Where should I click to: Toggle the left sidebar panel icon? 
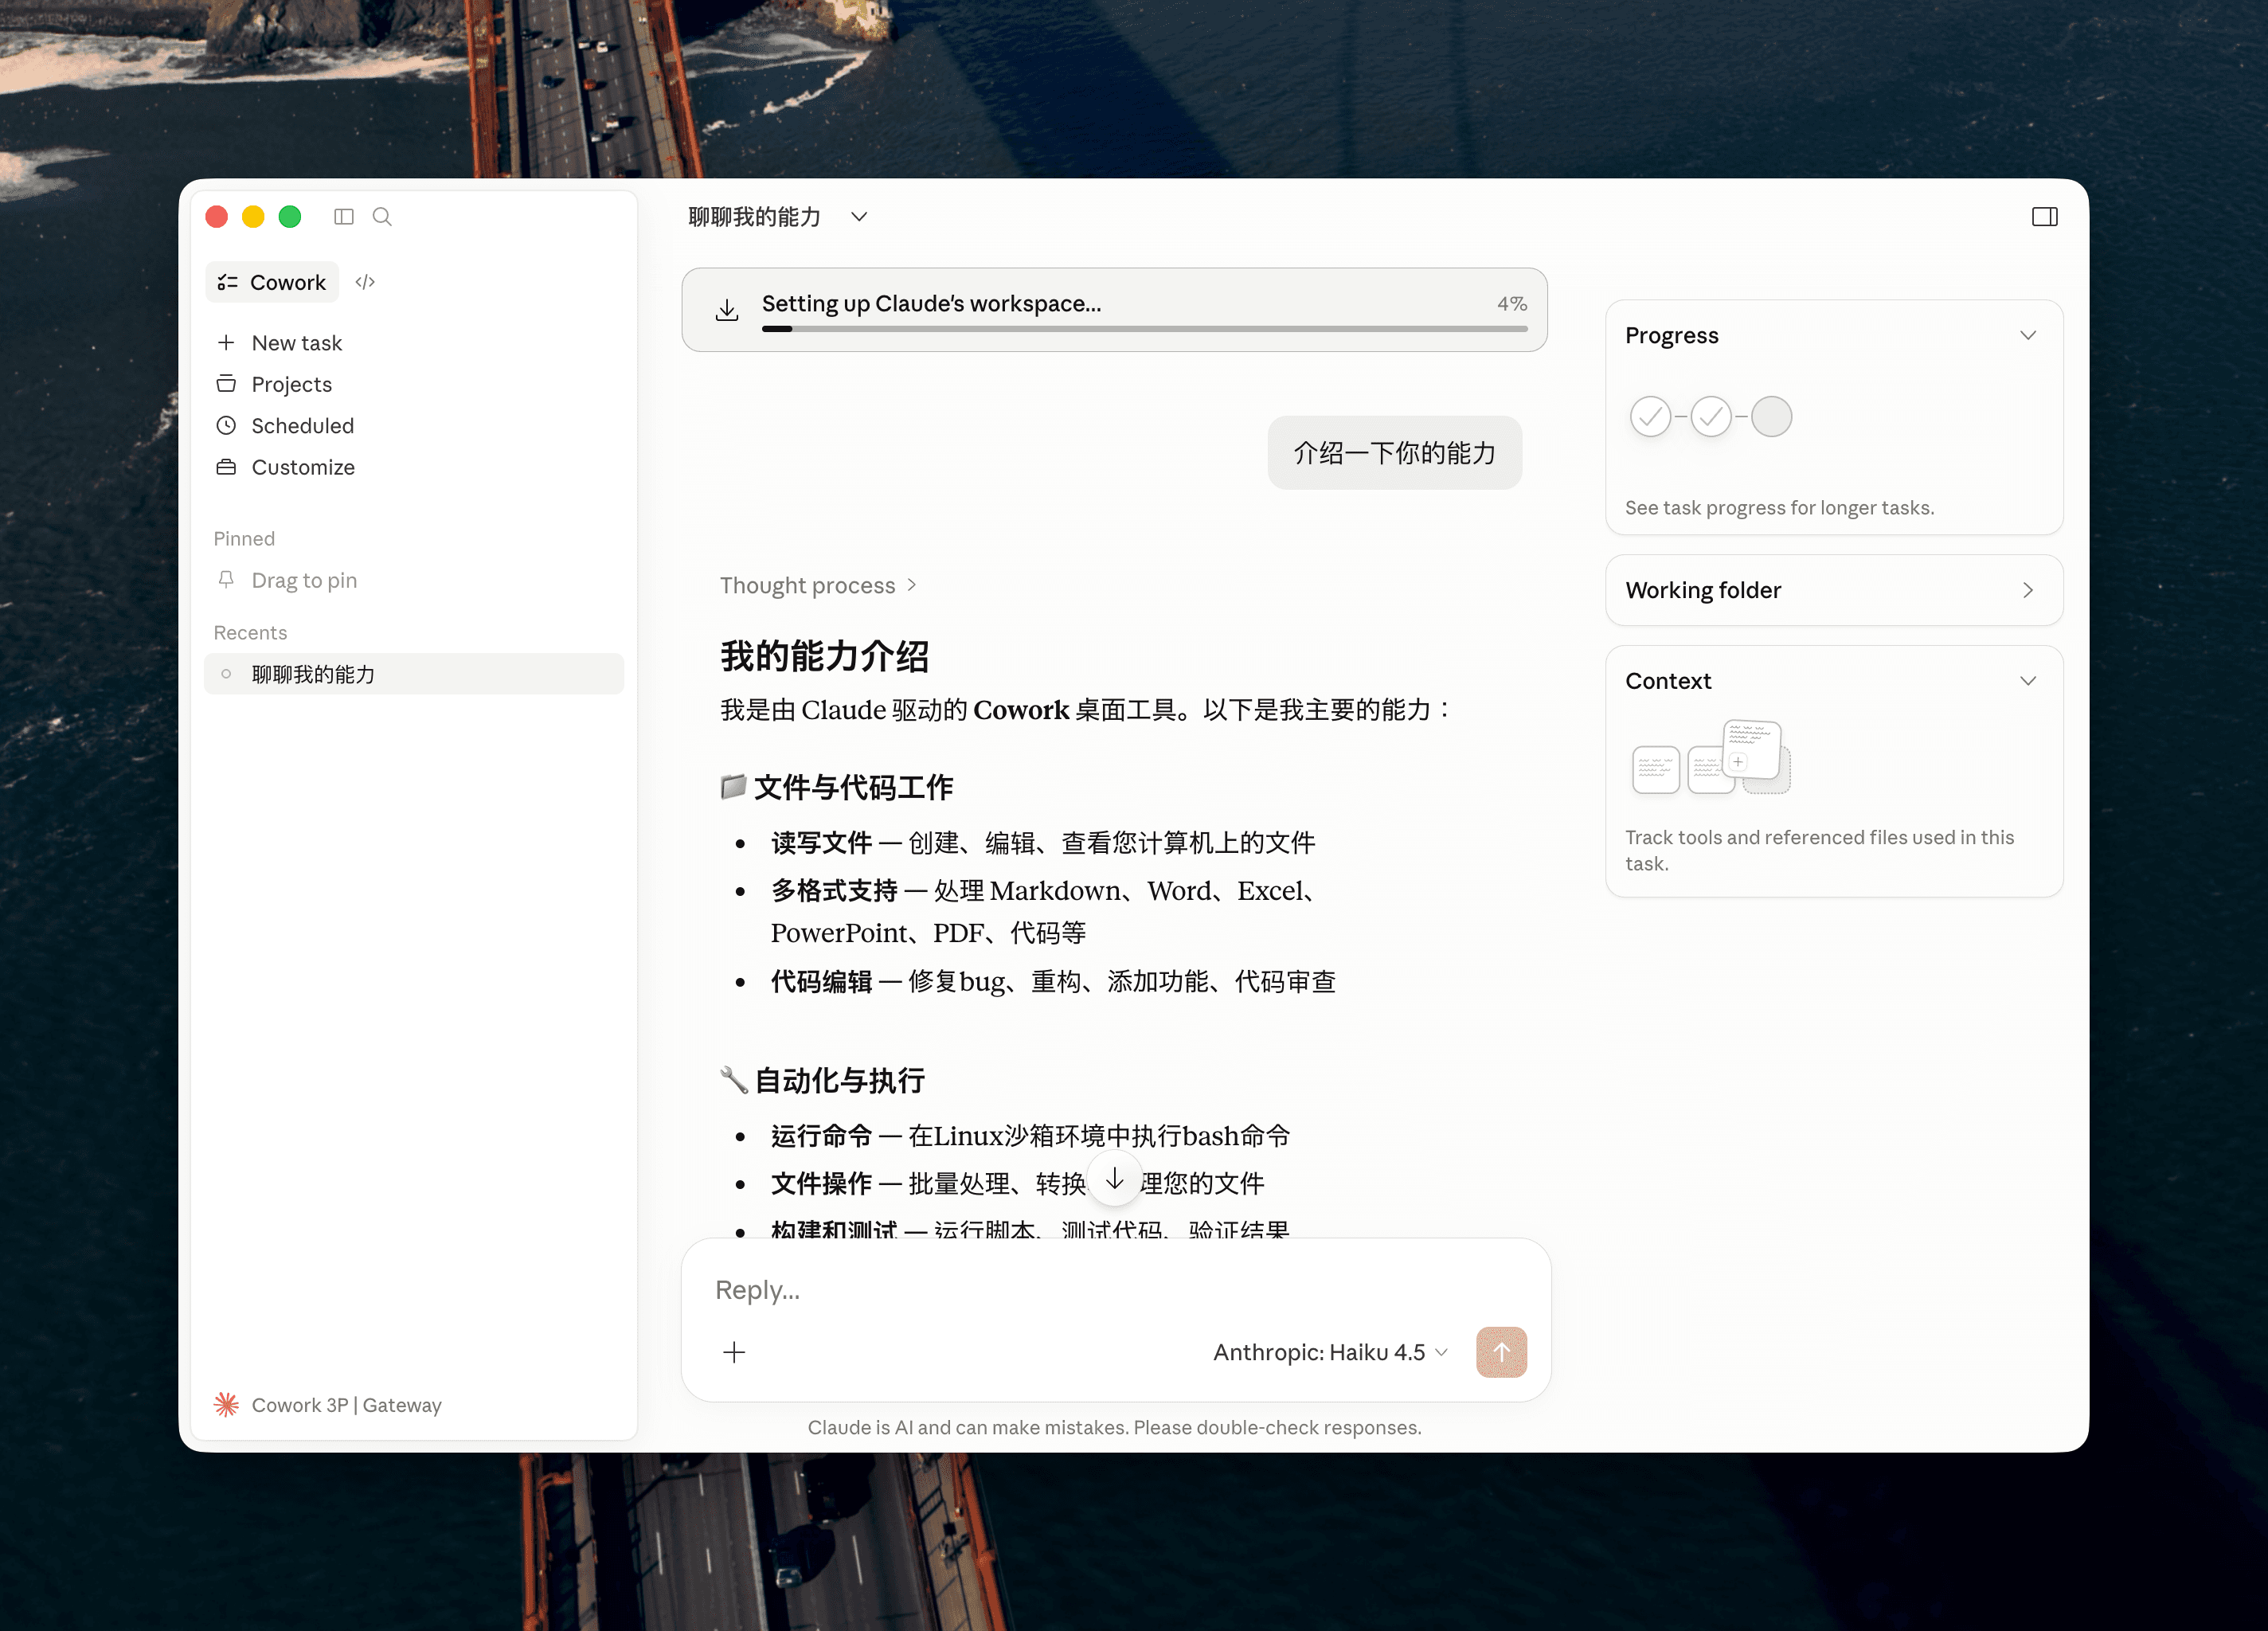(x=344, y=217)
